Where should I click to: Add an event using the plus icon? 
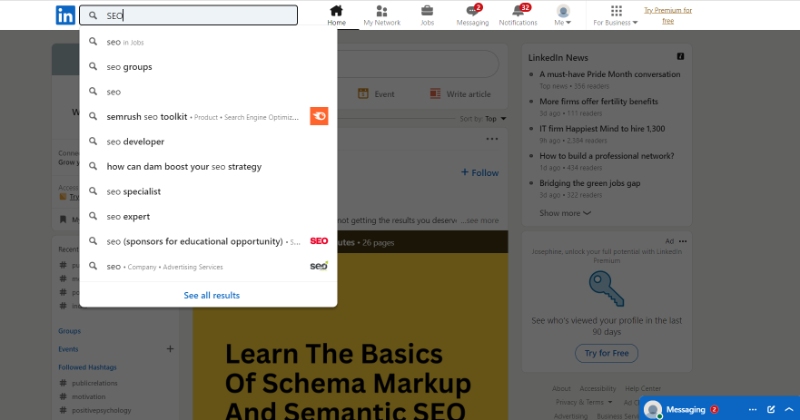pos(169,349)
